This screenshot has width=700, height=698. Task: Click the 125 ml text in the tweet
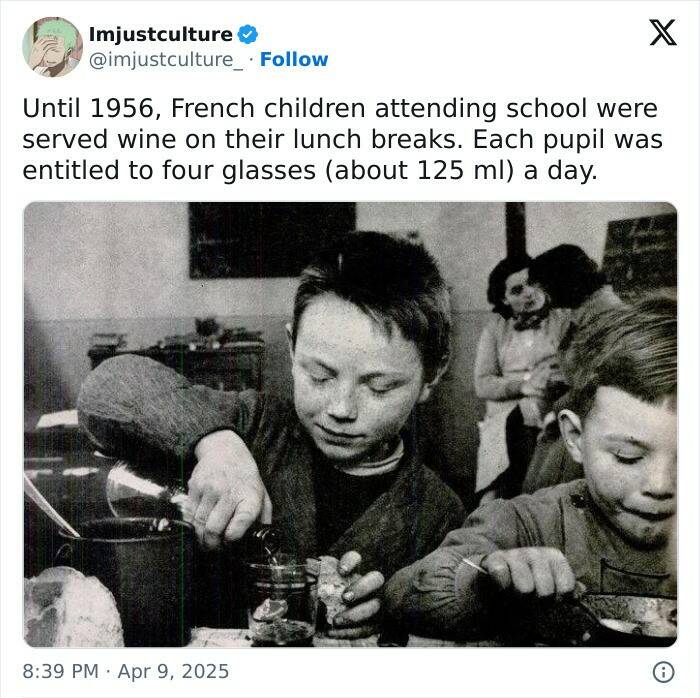point(466,170)
